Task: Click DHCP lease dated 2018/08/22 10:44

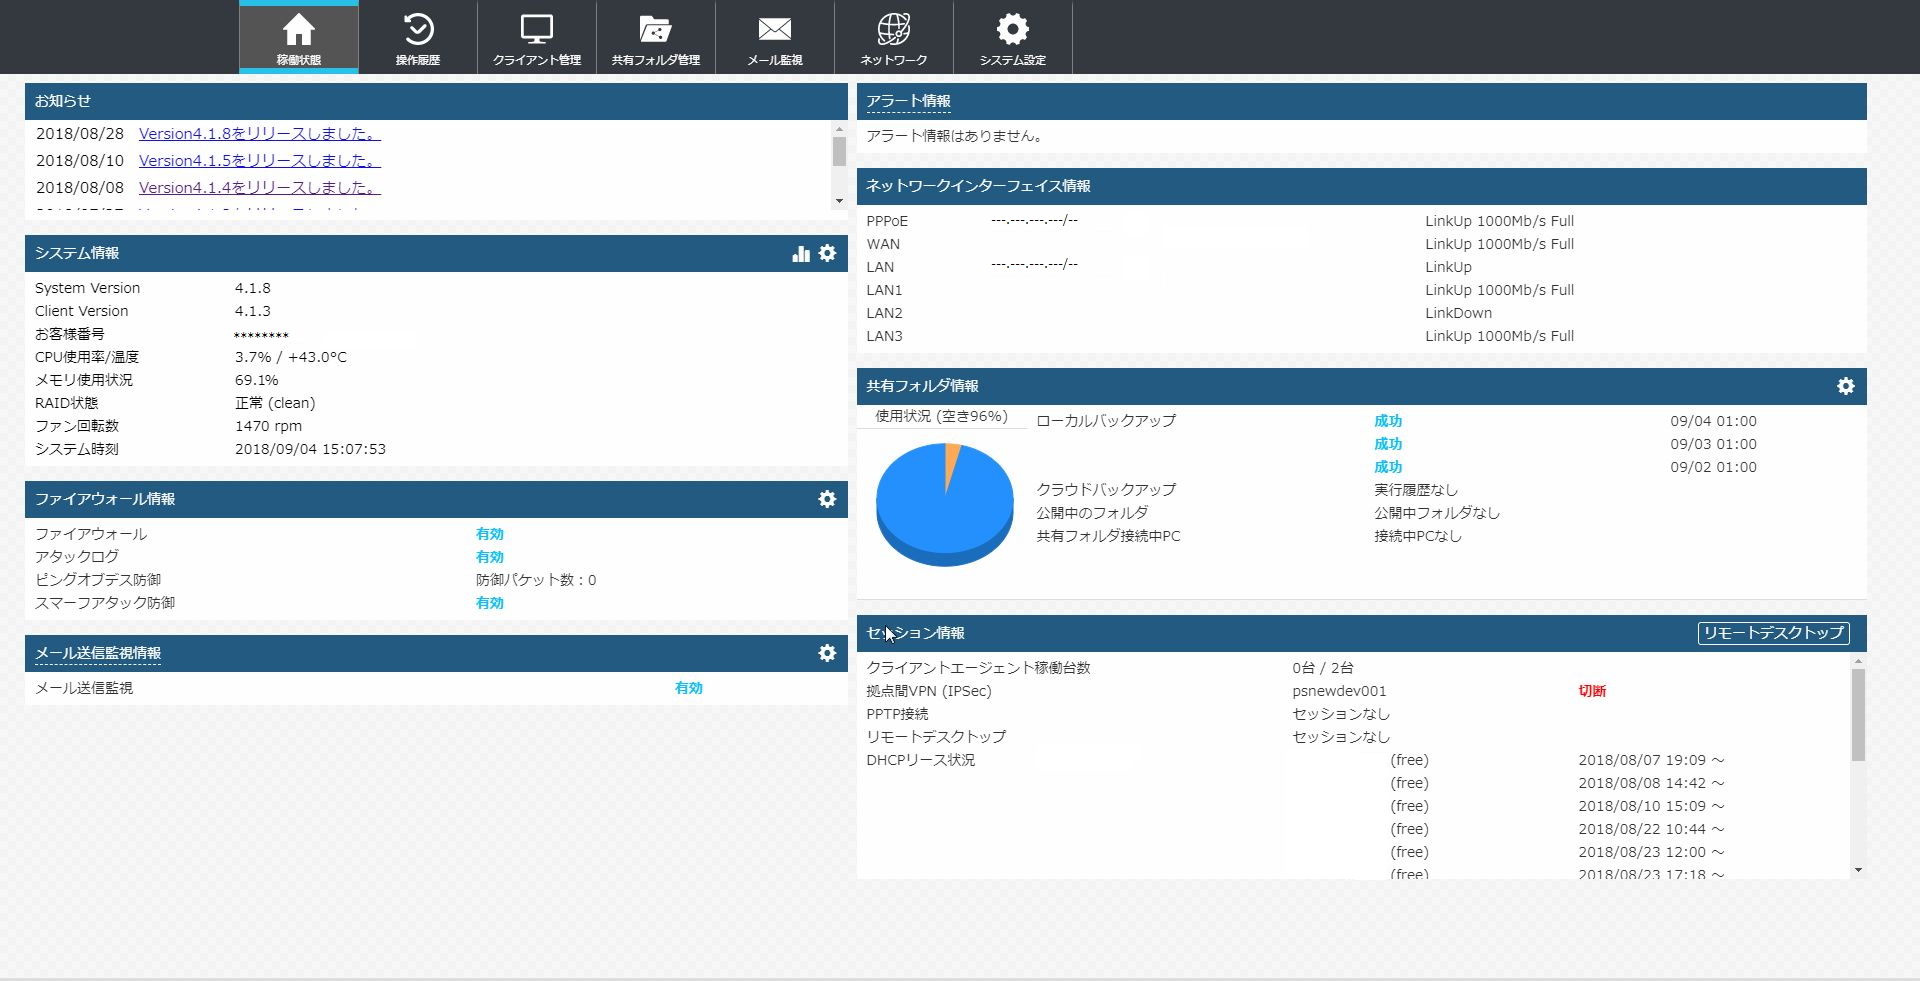Action: 1651,829
